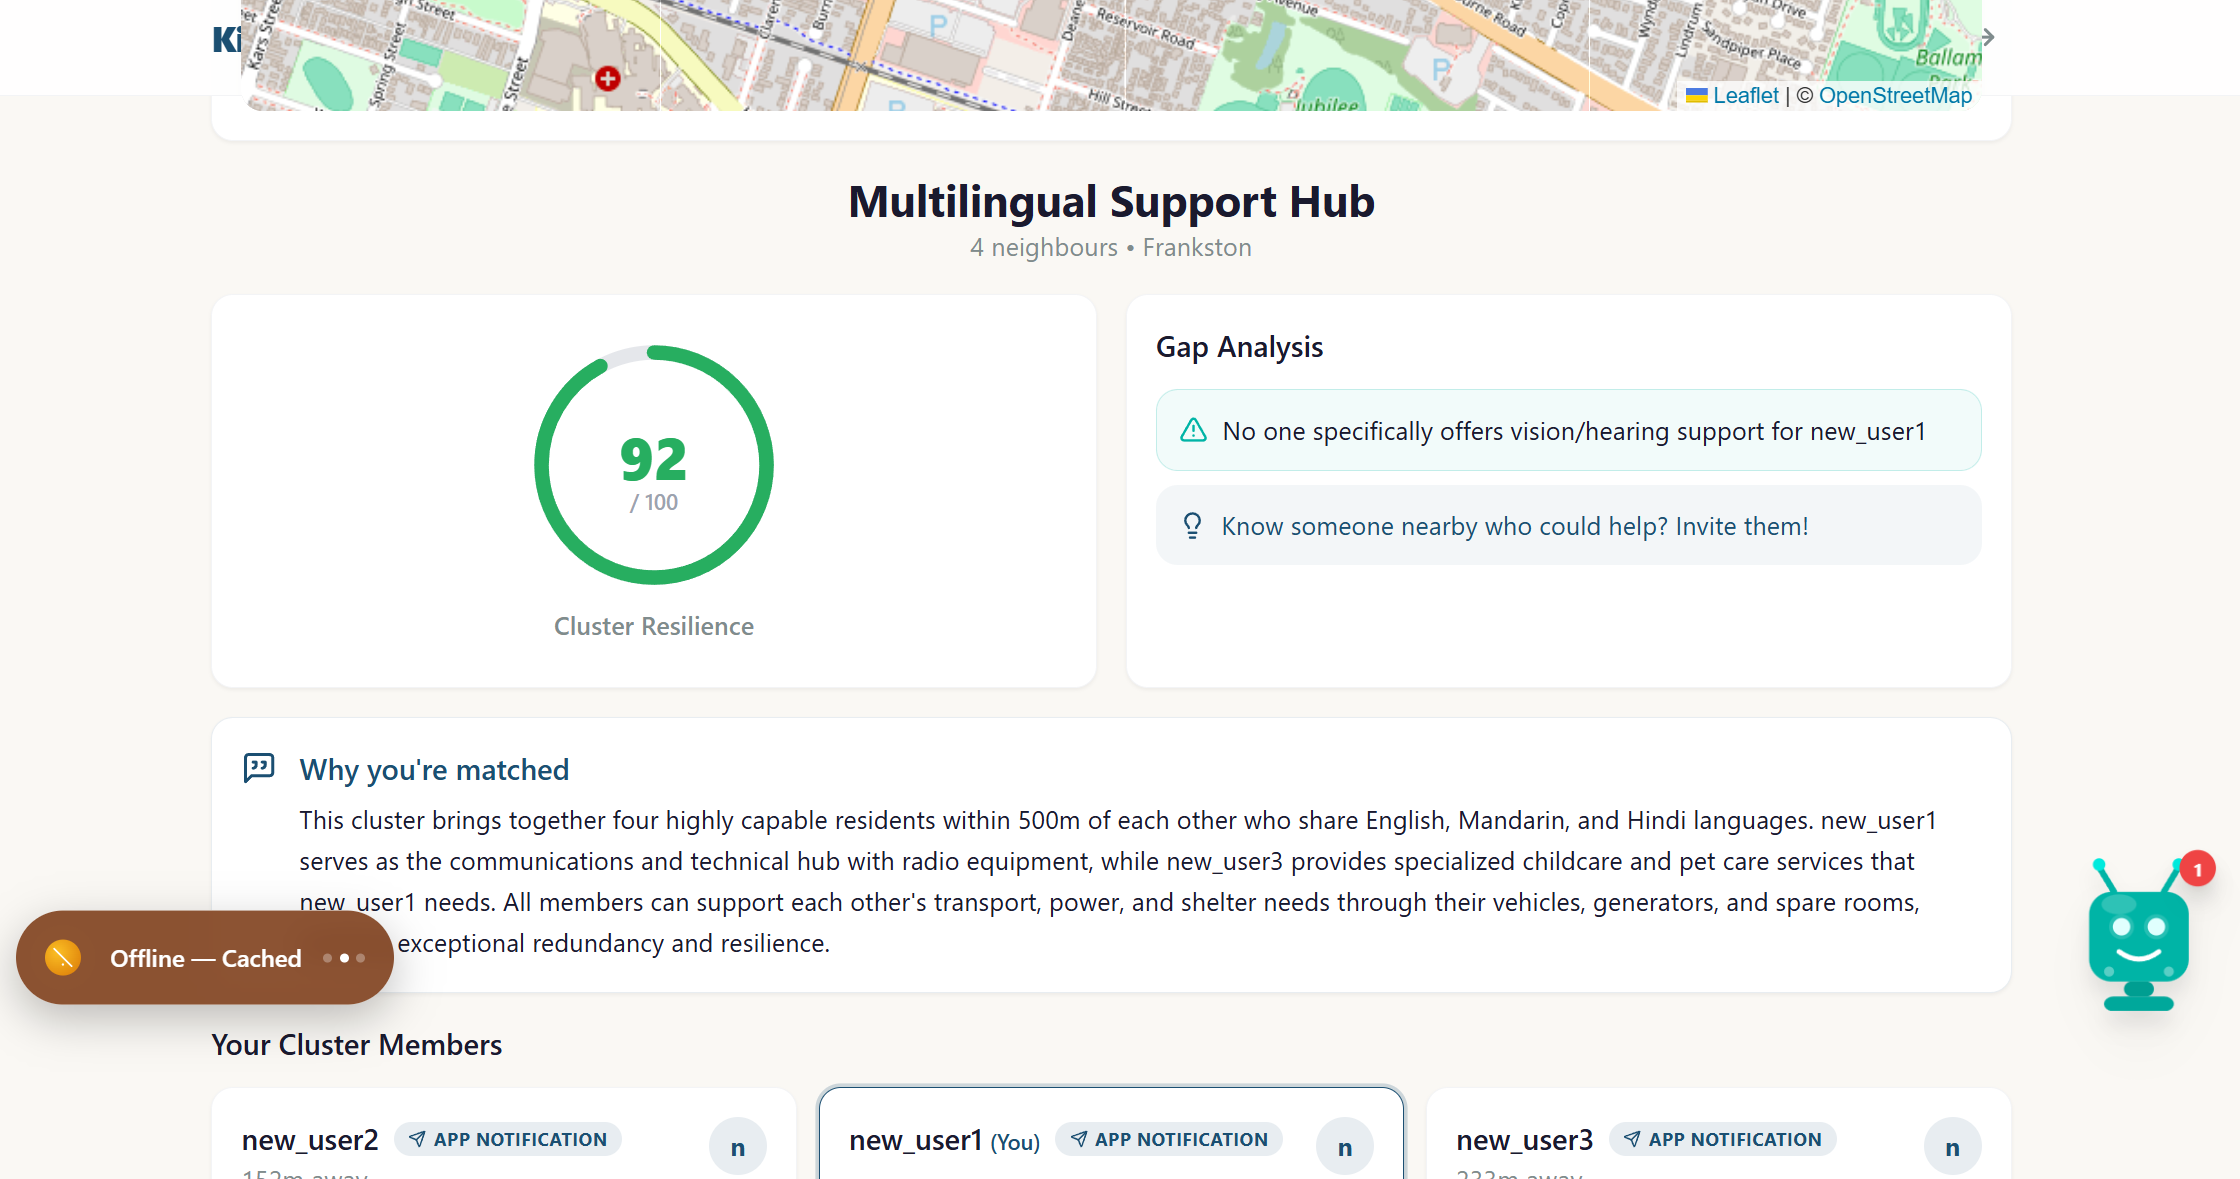Expand the arrow at top right
Viewport: 2240px width, 1179px height.
point(1988,38)
